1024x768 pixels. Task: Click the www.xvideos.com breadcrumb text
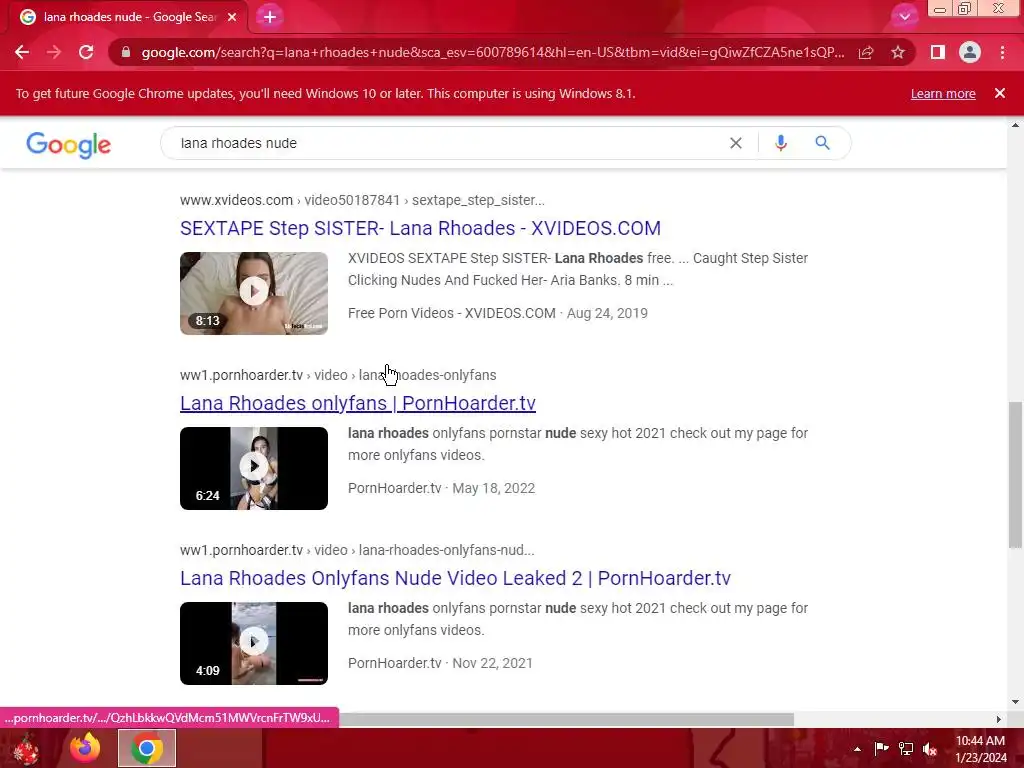click(x=236, y=200)
